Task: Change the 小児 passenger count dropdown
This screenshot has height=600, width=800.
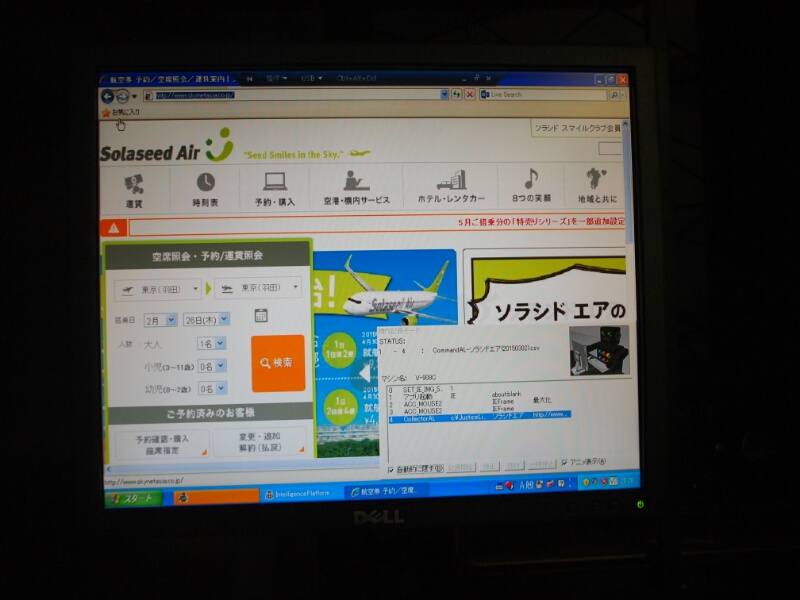Action: 211,366
